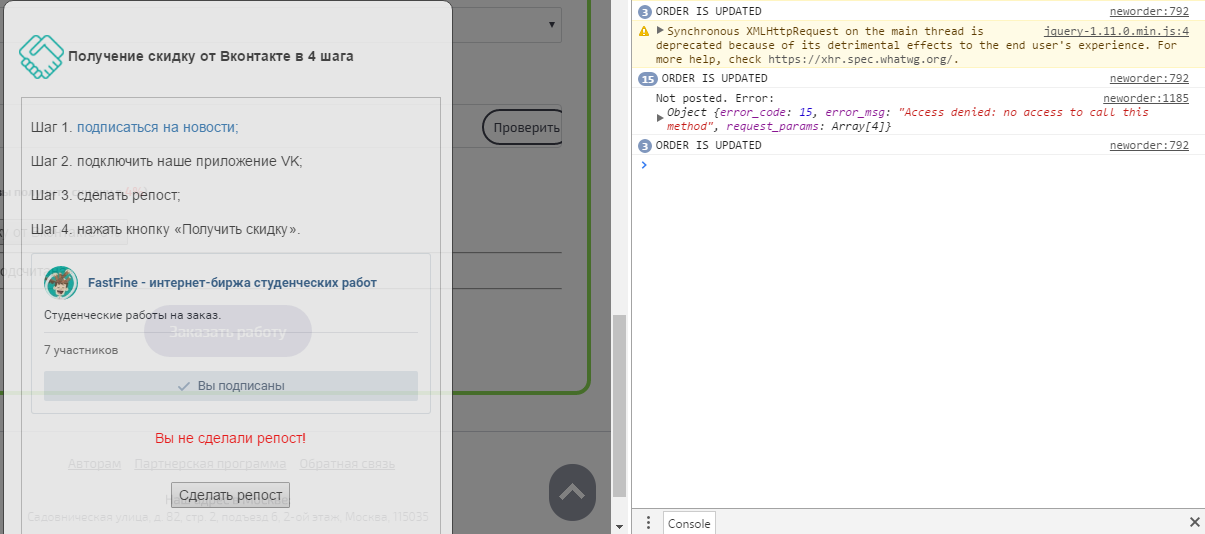The height and width of the screenshot is (534, 1205).
Task: Open the jquery-1.11.0.min.js:4 source link
Action: pyautogui.click(x=1116, y=32)
